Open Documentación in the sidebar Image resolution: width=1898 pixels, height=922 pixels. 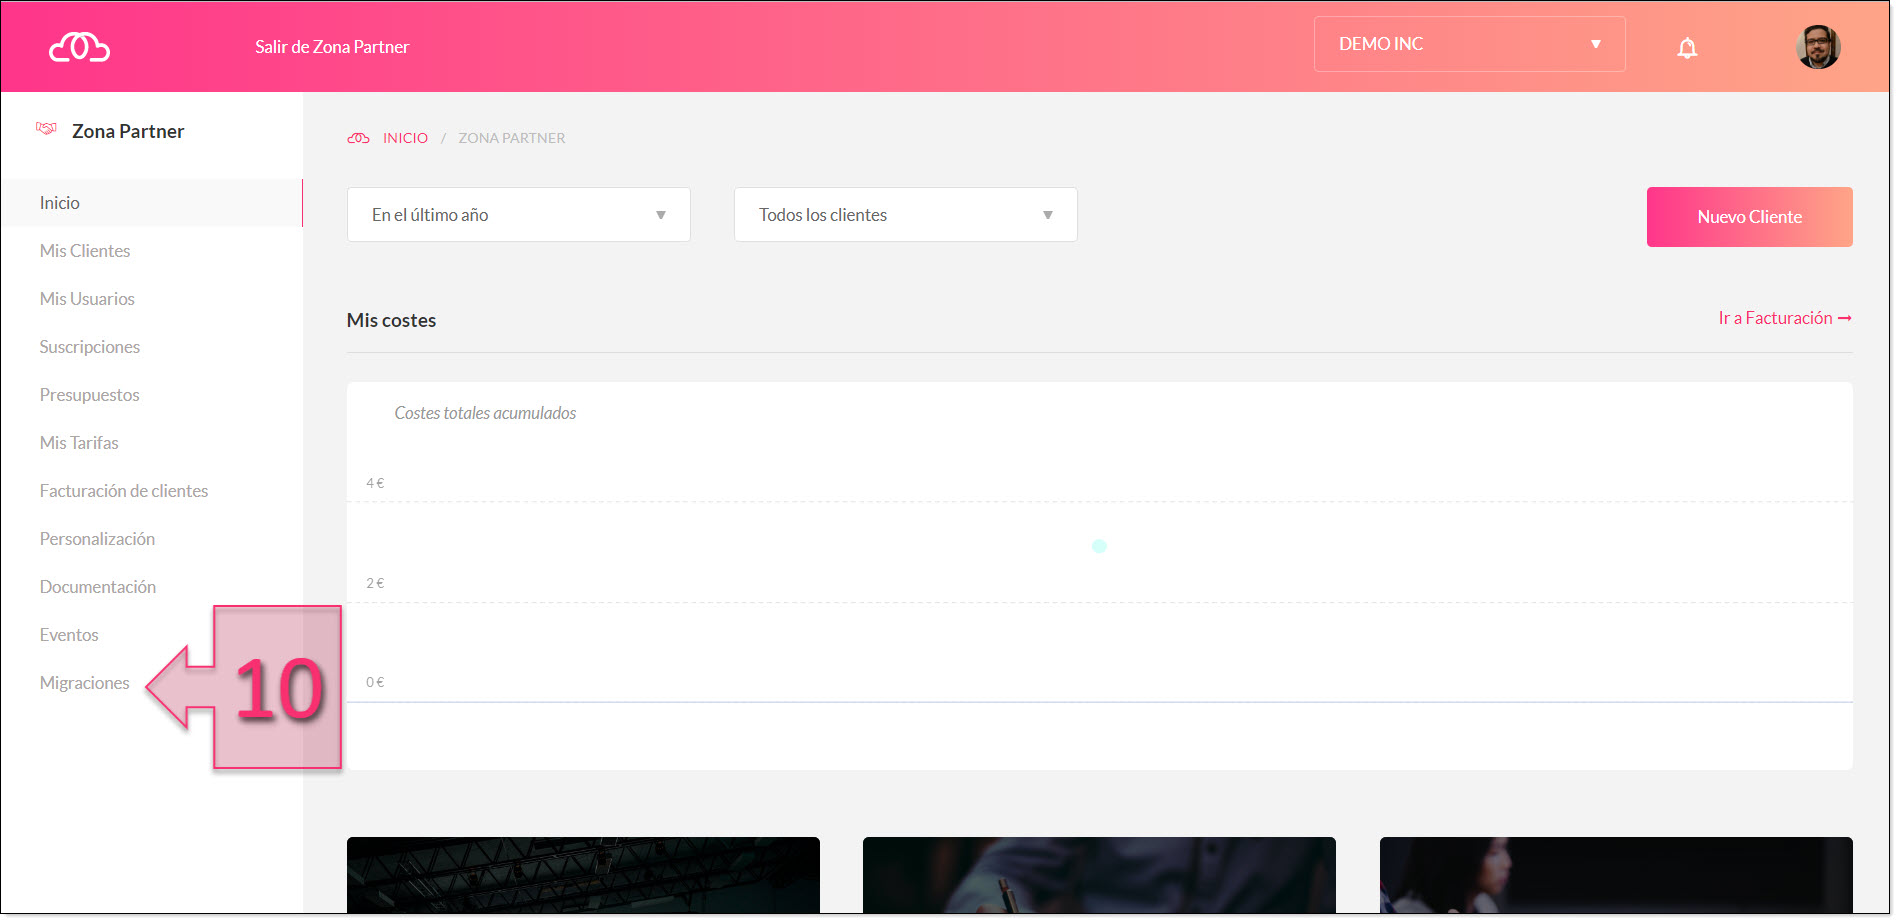click(98, 587)
